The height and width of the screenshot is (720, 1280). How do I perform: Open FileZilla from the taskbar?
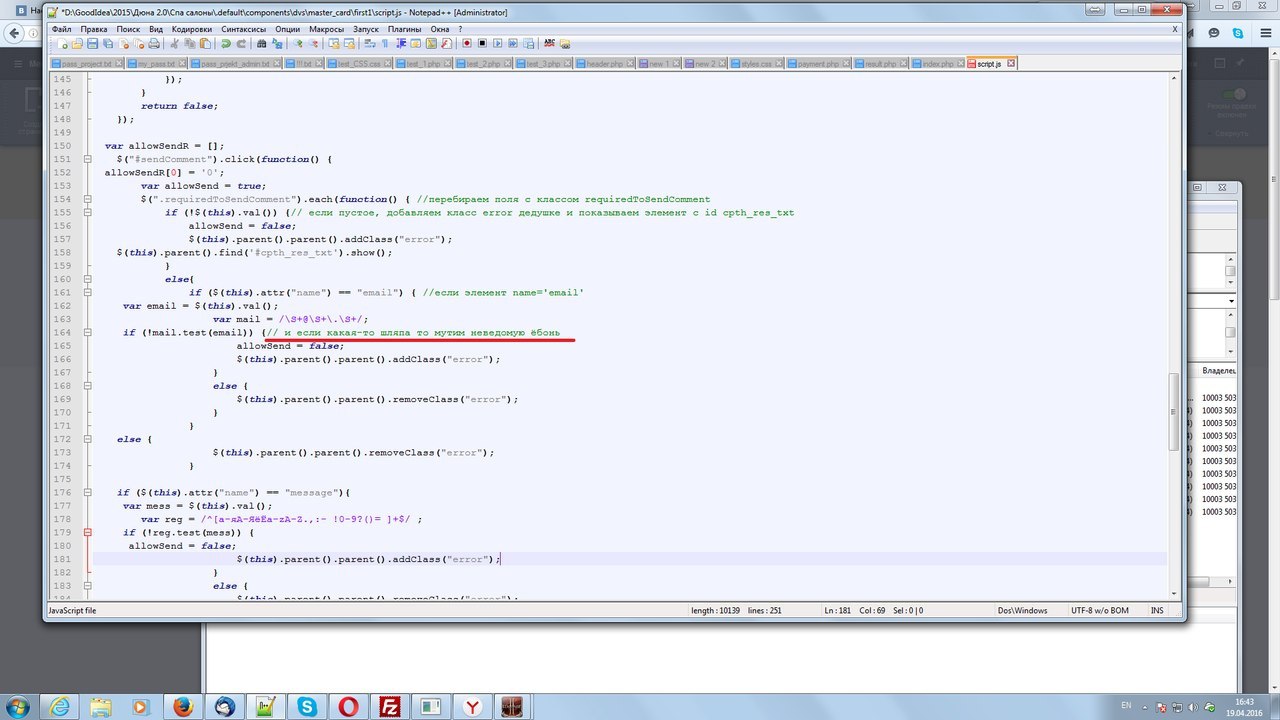[x=389, y=707]
